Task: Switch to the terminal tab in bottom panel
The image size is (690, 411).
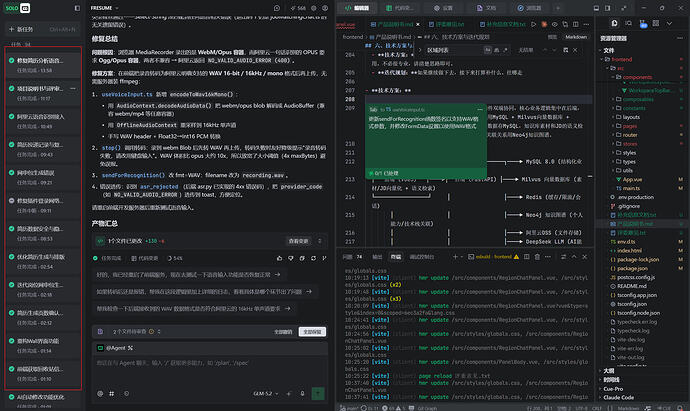Action: [396, 257]
